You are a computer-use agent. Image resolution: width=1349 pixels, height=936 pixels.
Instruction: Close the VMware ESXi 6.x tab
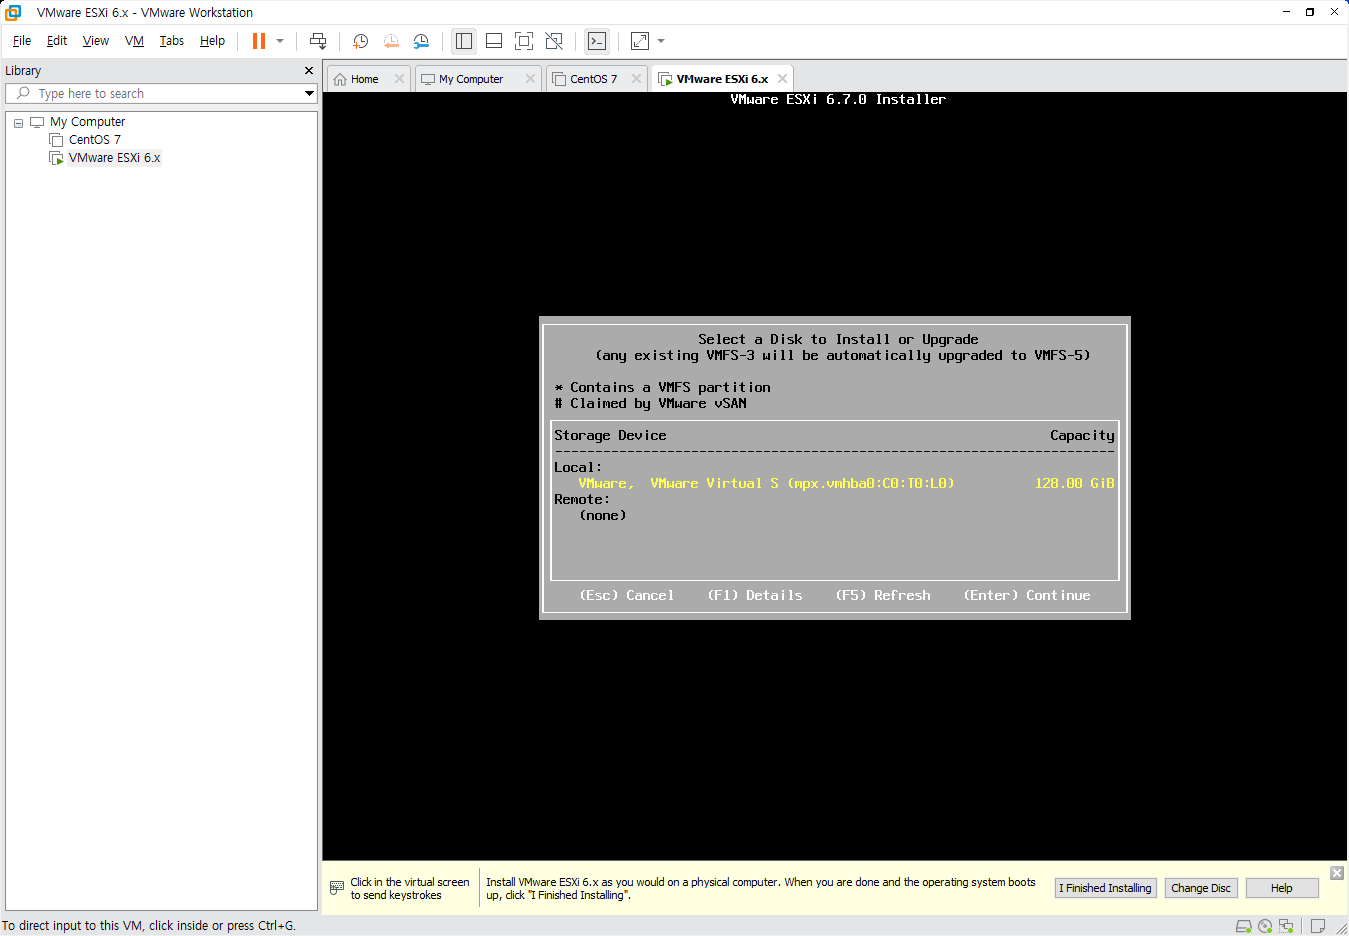tap(782, 79)
